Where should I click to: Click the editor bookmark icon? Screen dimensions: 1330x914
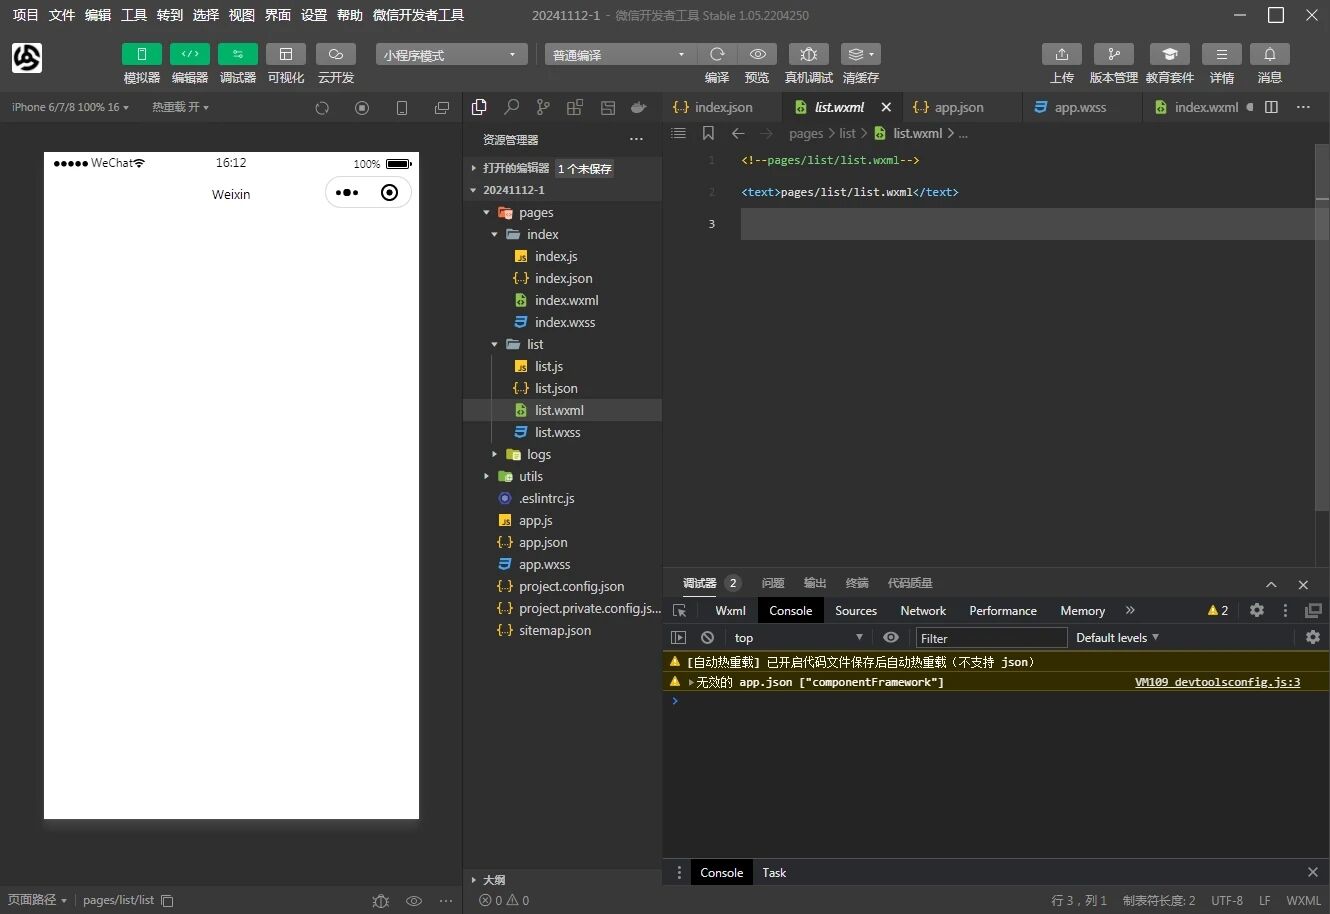708,133
